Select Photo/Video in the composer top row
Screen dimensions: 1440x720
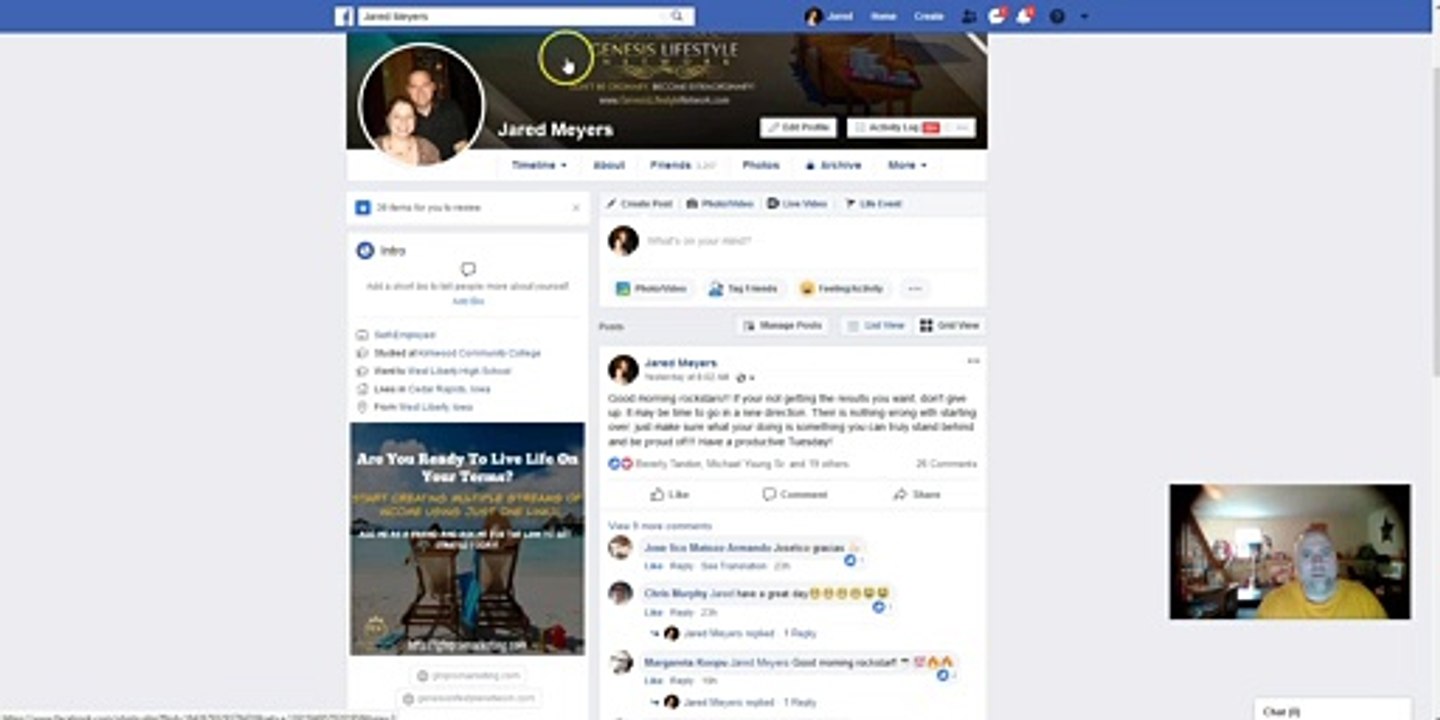(720, 204)
